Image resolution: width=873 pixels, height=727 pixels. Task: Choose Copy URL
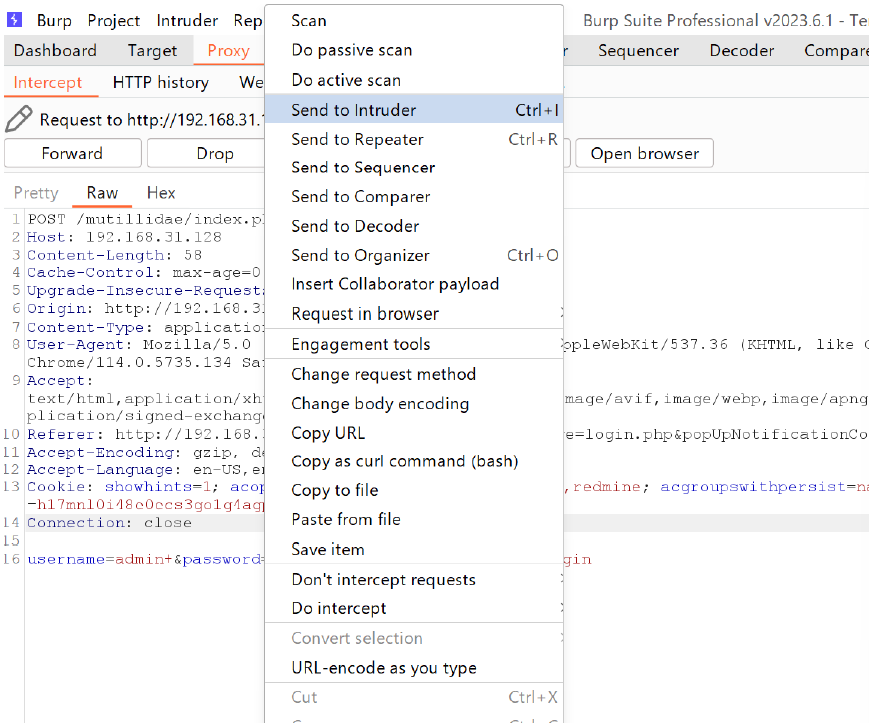(x=414, y=433)
